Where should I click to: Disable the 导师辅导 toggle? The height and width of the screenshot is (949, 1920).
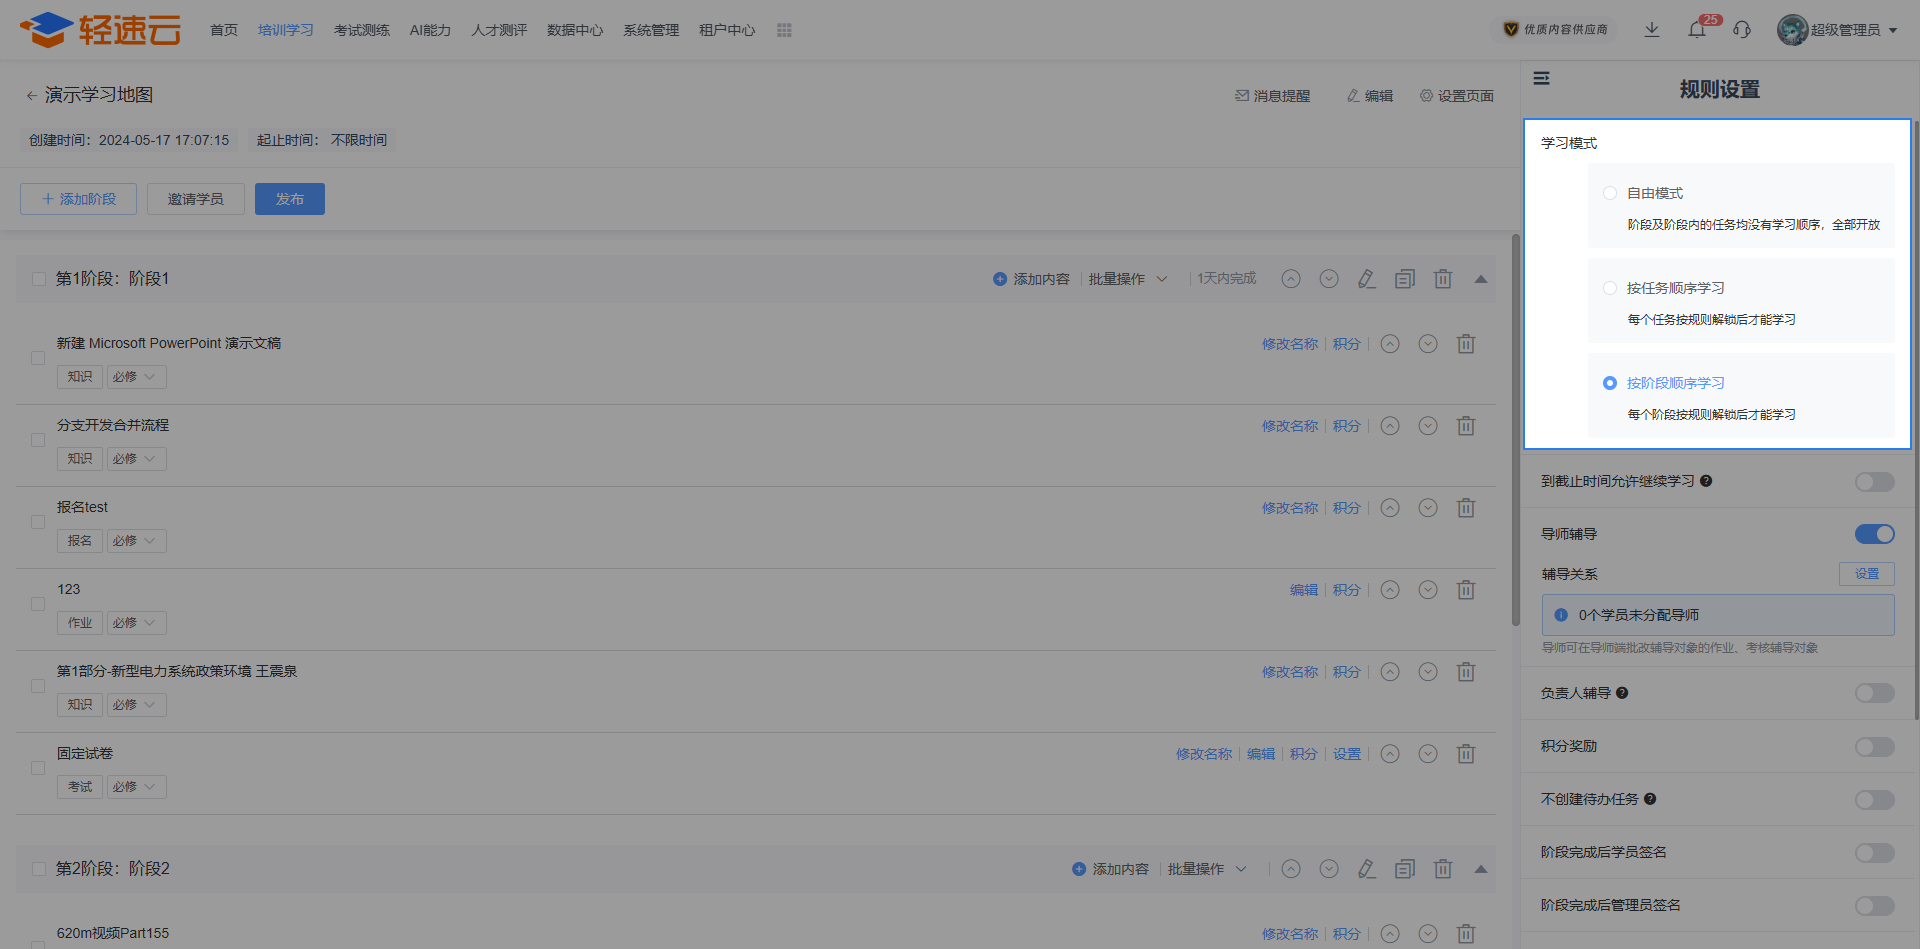point(1874,534)
